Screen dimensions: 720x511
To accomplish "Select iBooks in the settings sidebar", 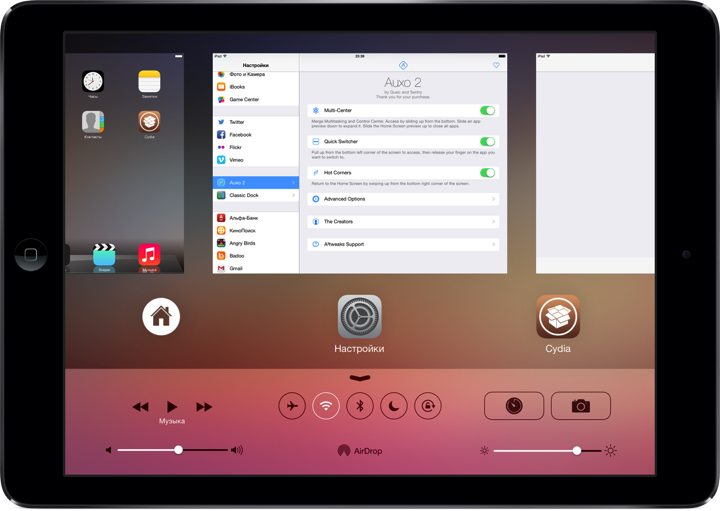I will point(256,87).
